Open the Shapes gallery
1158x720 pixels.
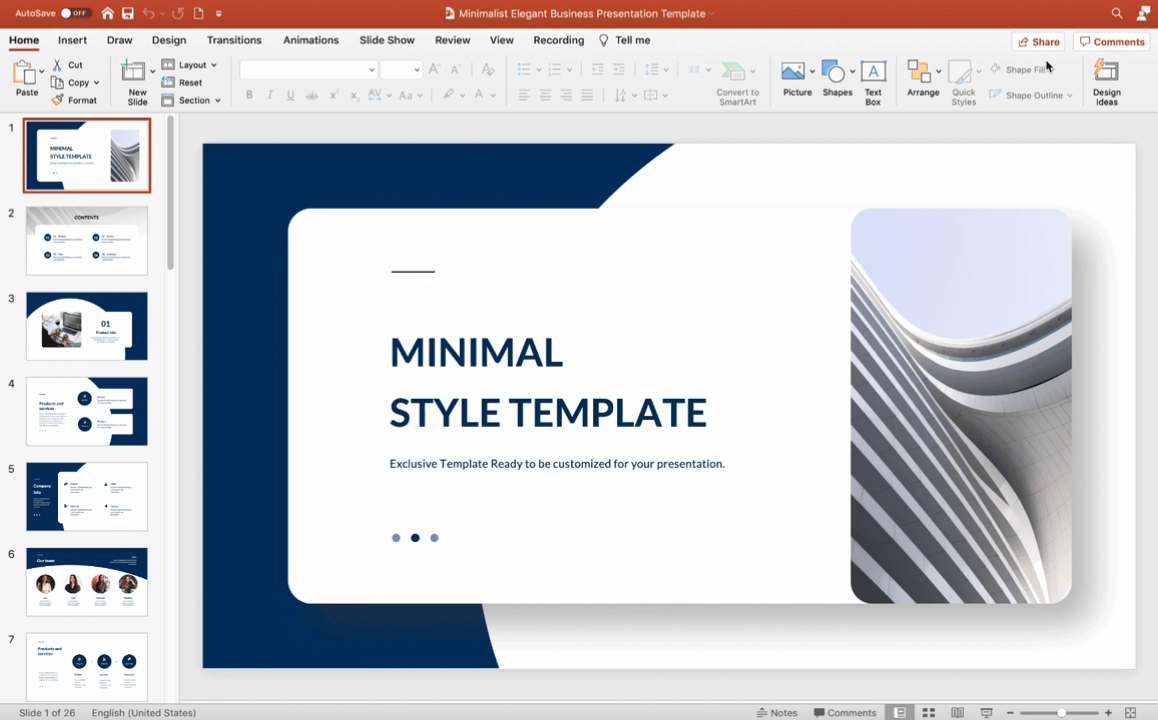837,78
